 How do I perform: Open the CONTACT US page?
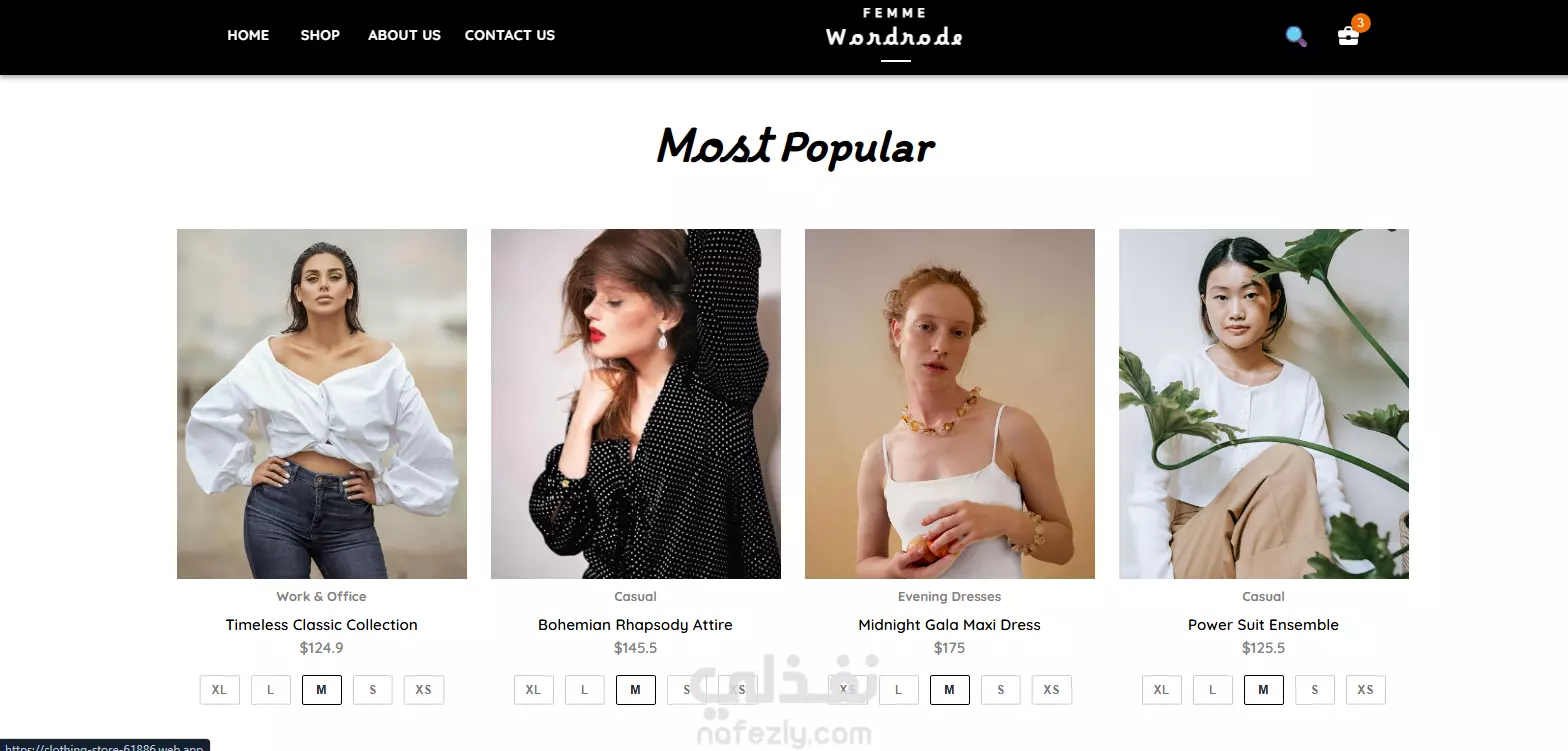pos(510,35)
